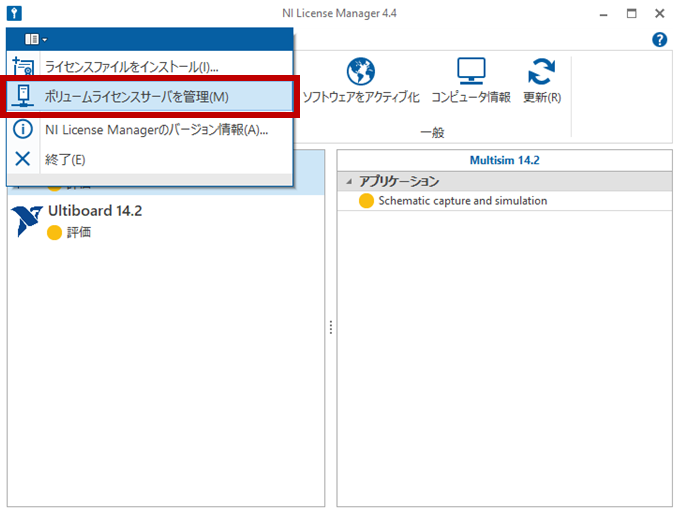
Task: Click the globe activate software icon
Action: click(x=361, y=71)
